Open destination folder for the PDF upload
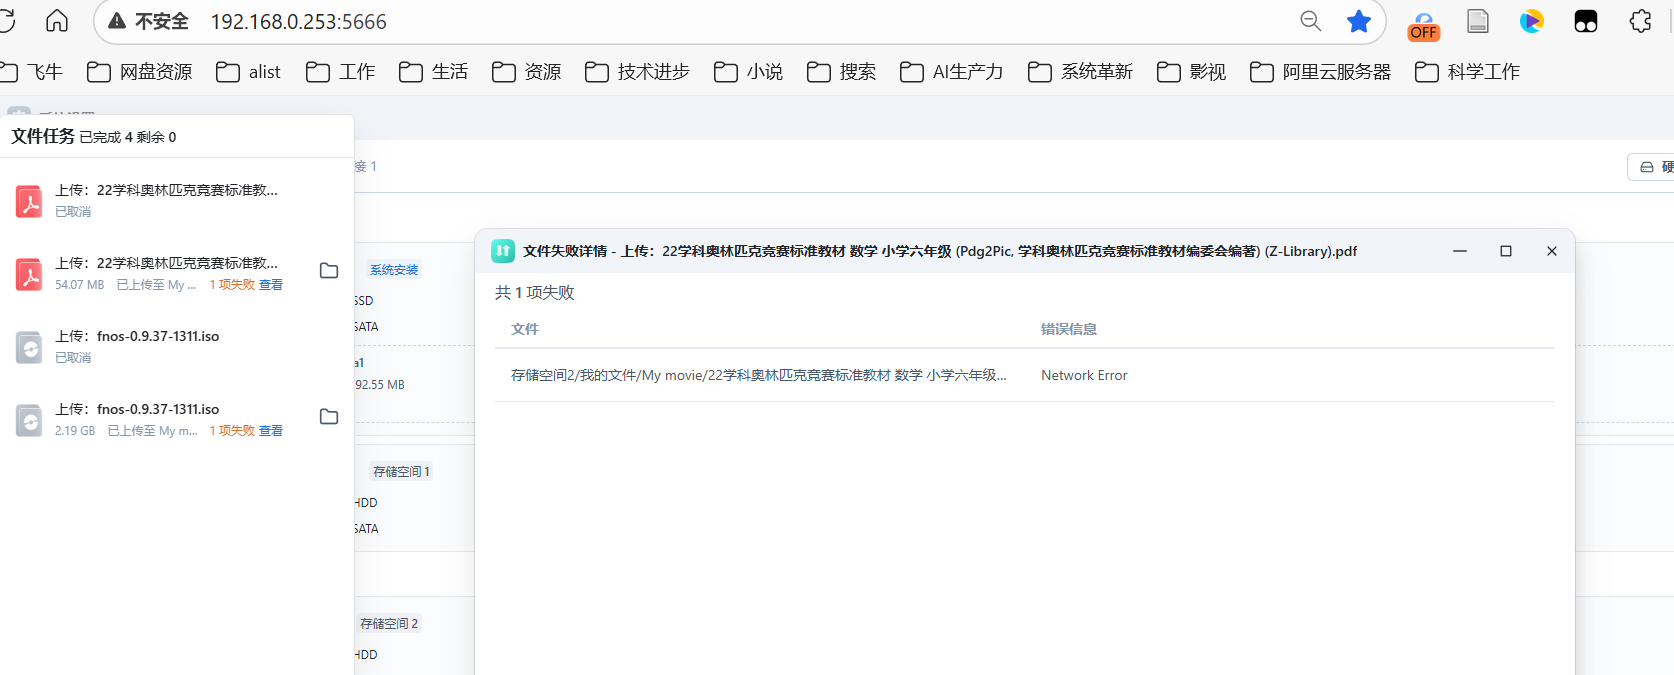 (329, 271)
